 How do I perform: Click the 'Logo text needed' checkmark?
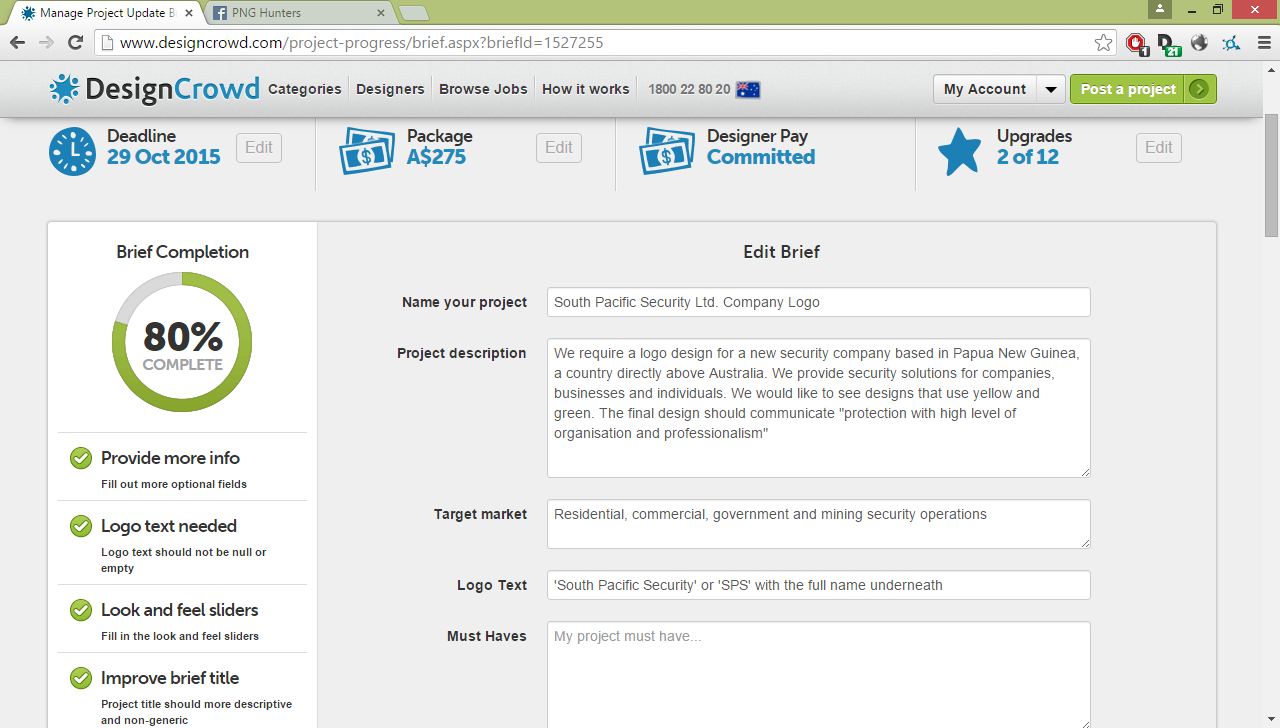coord(81,526)
